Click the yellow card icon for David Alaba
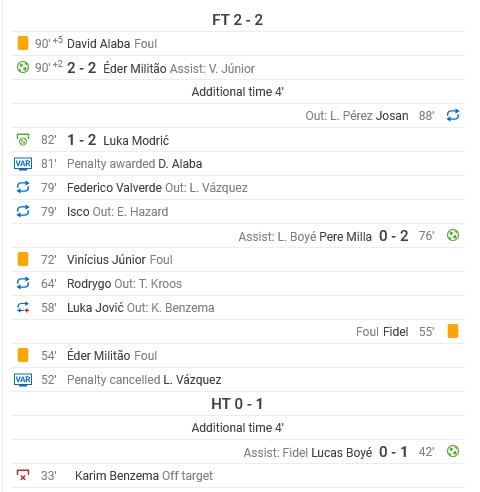 coord(23,43)
